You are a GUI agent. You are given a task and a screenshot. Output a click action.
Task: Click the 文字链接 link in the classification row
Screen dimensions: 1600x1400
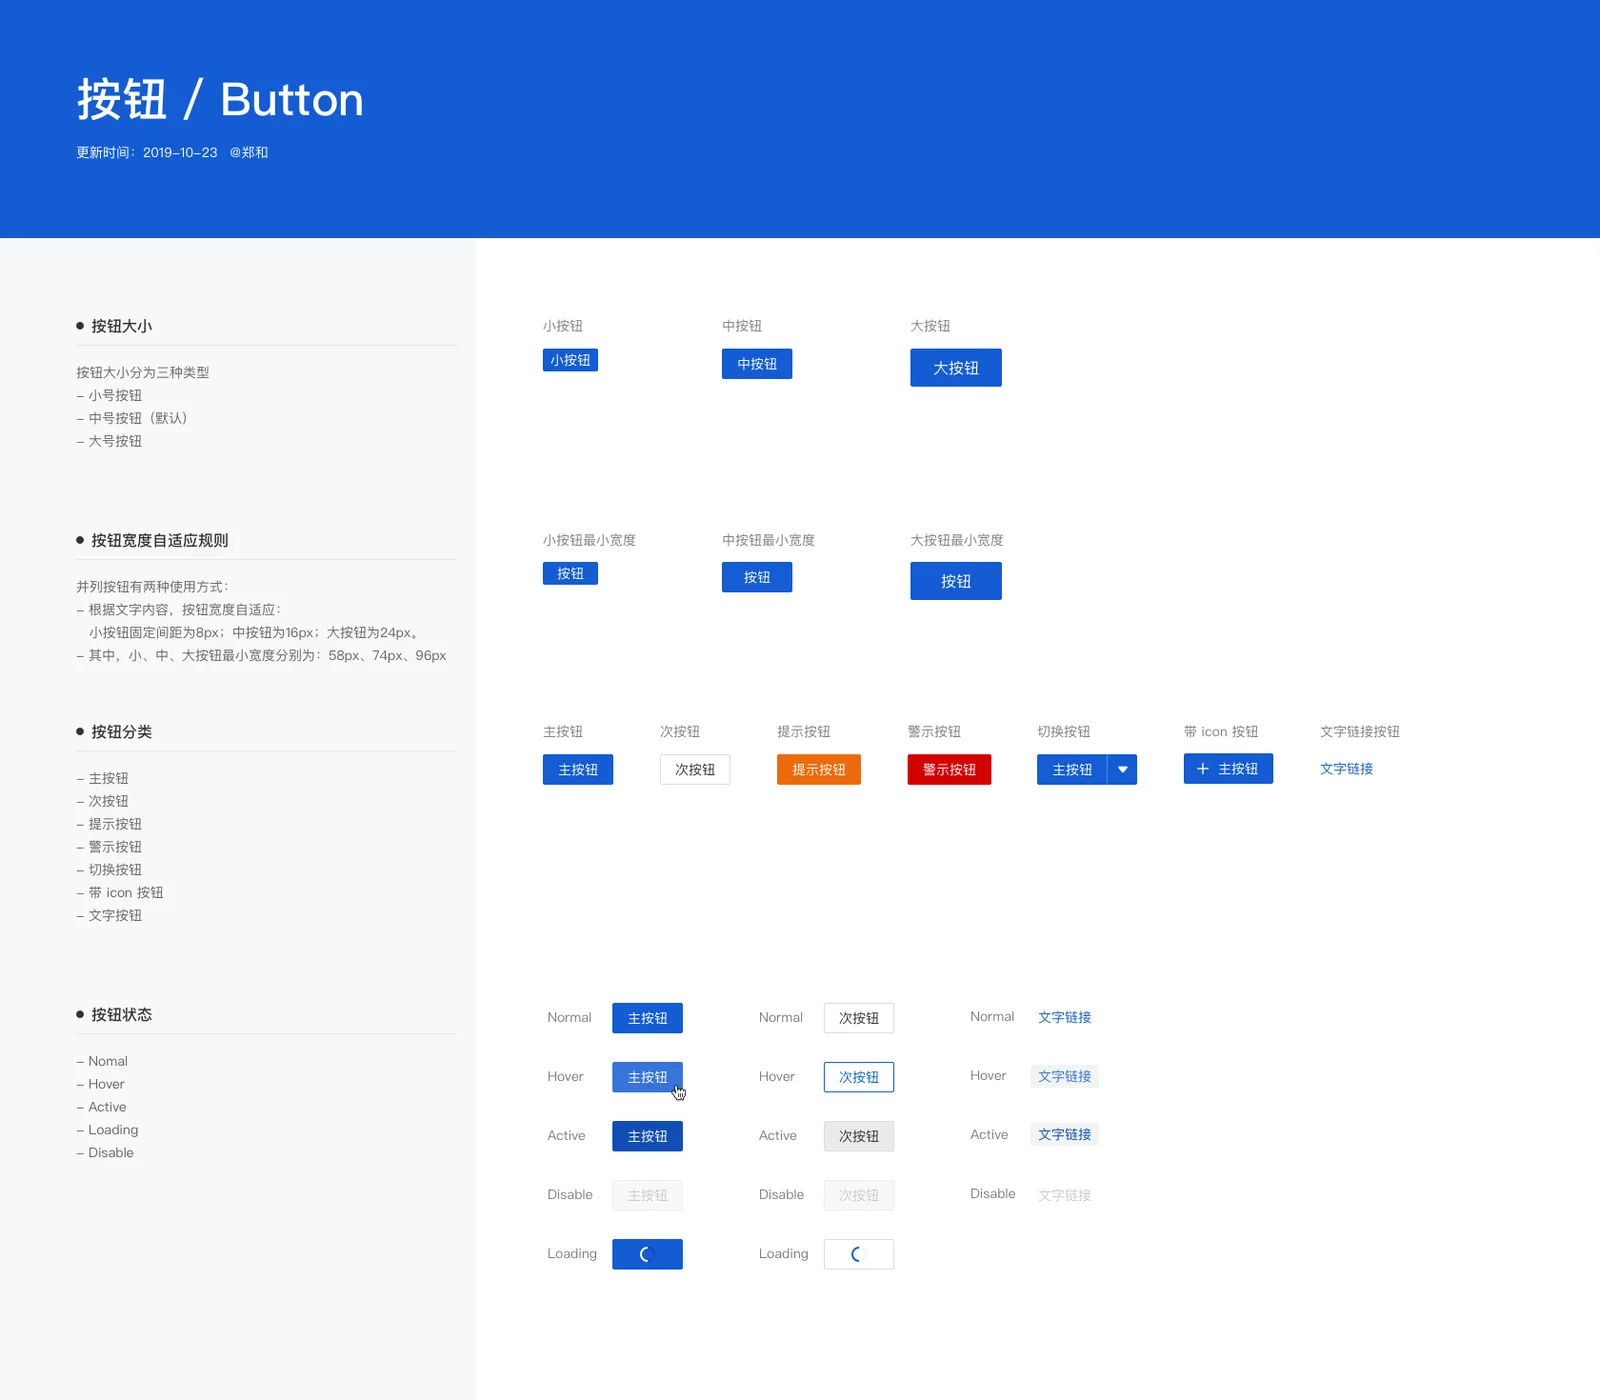[1346, 768]
